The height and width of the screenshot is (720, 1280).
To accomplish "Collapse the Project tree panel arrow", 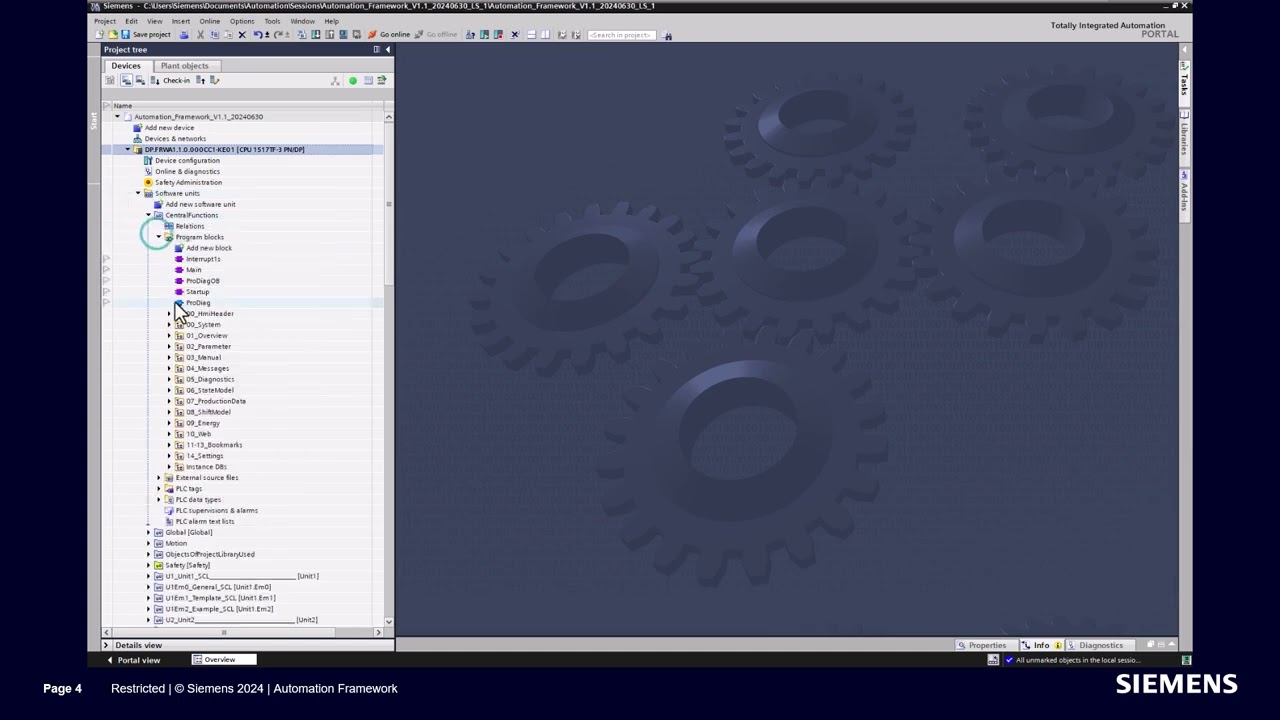I will tap(388, 49).
